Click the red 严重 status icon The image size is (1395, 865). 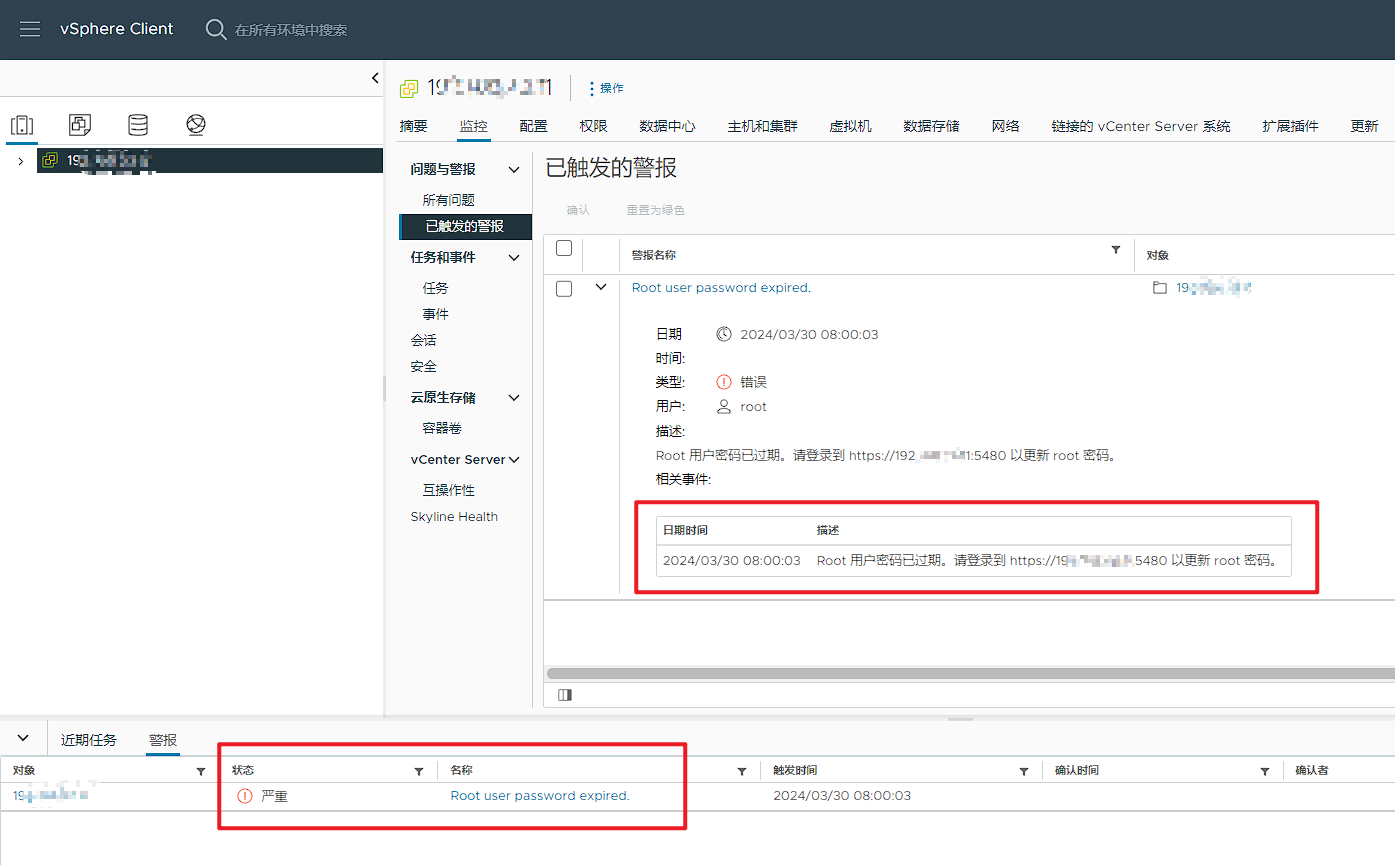245,796
